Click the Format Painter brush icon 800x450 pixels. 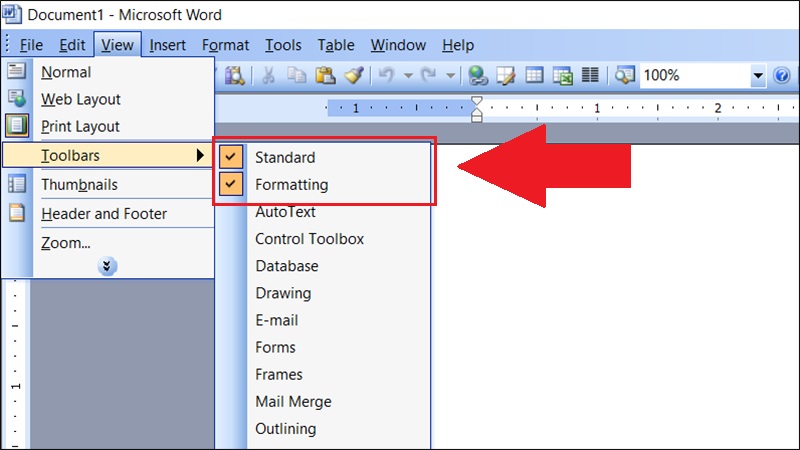pos(354,76)
